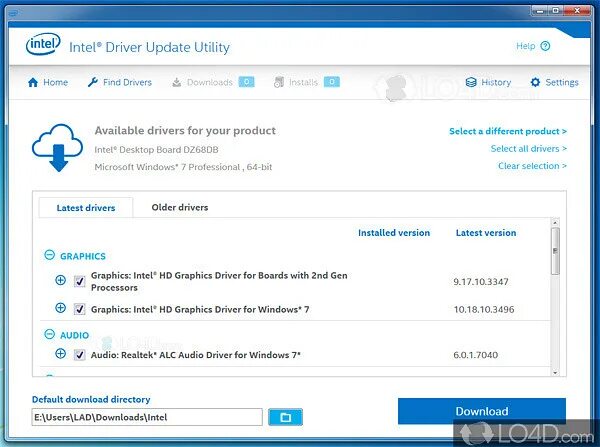
Task: Click Intel Desktop Board DZ68DB text
Action: [x=157, y=150]
